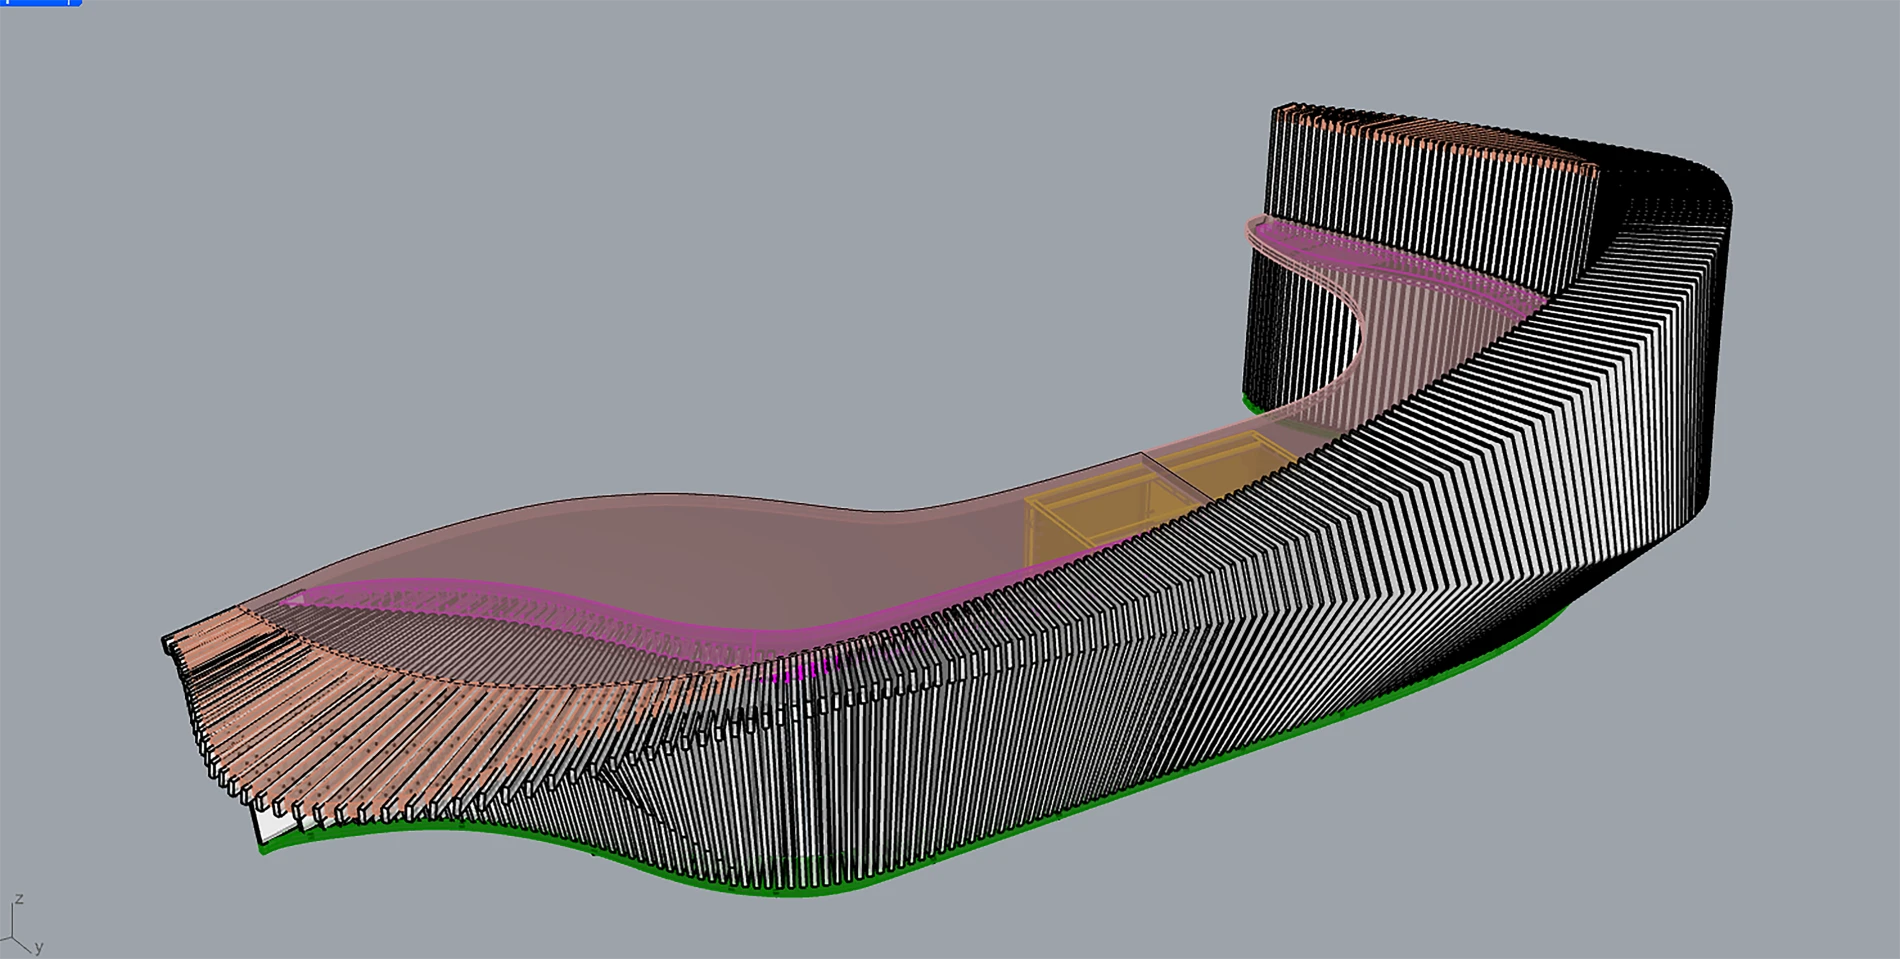Viewport: 1900px width, 959px height.
Task: Click the z axis label
Action: click(x=19, y=900)
